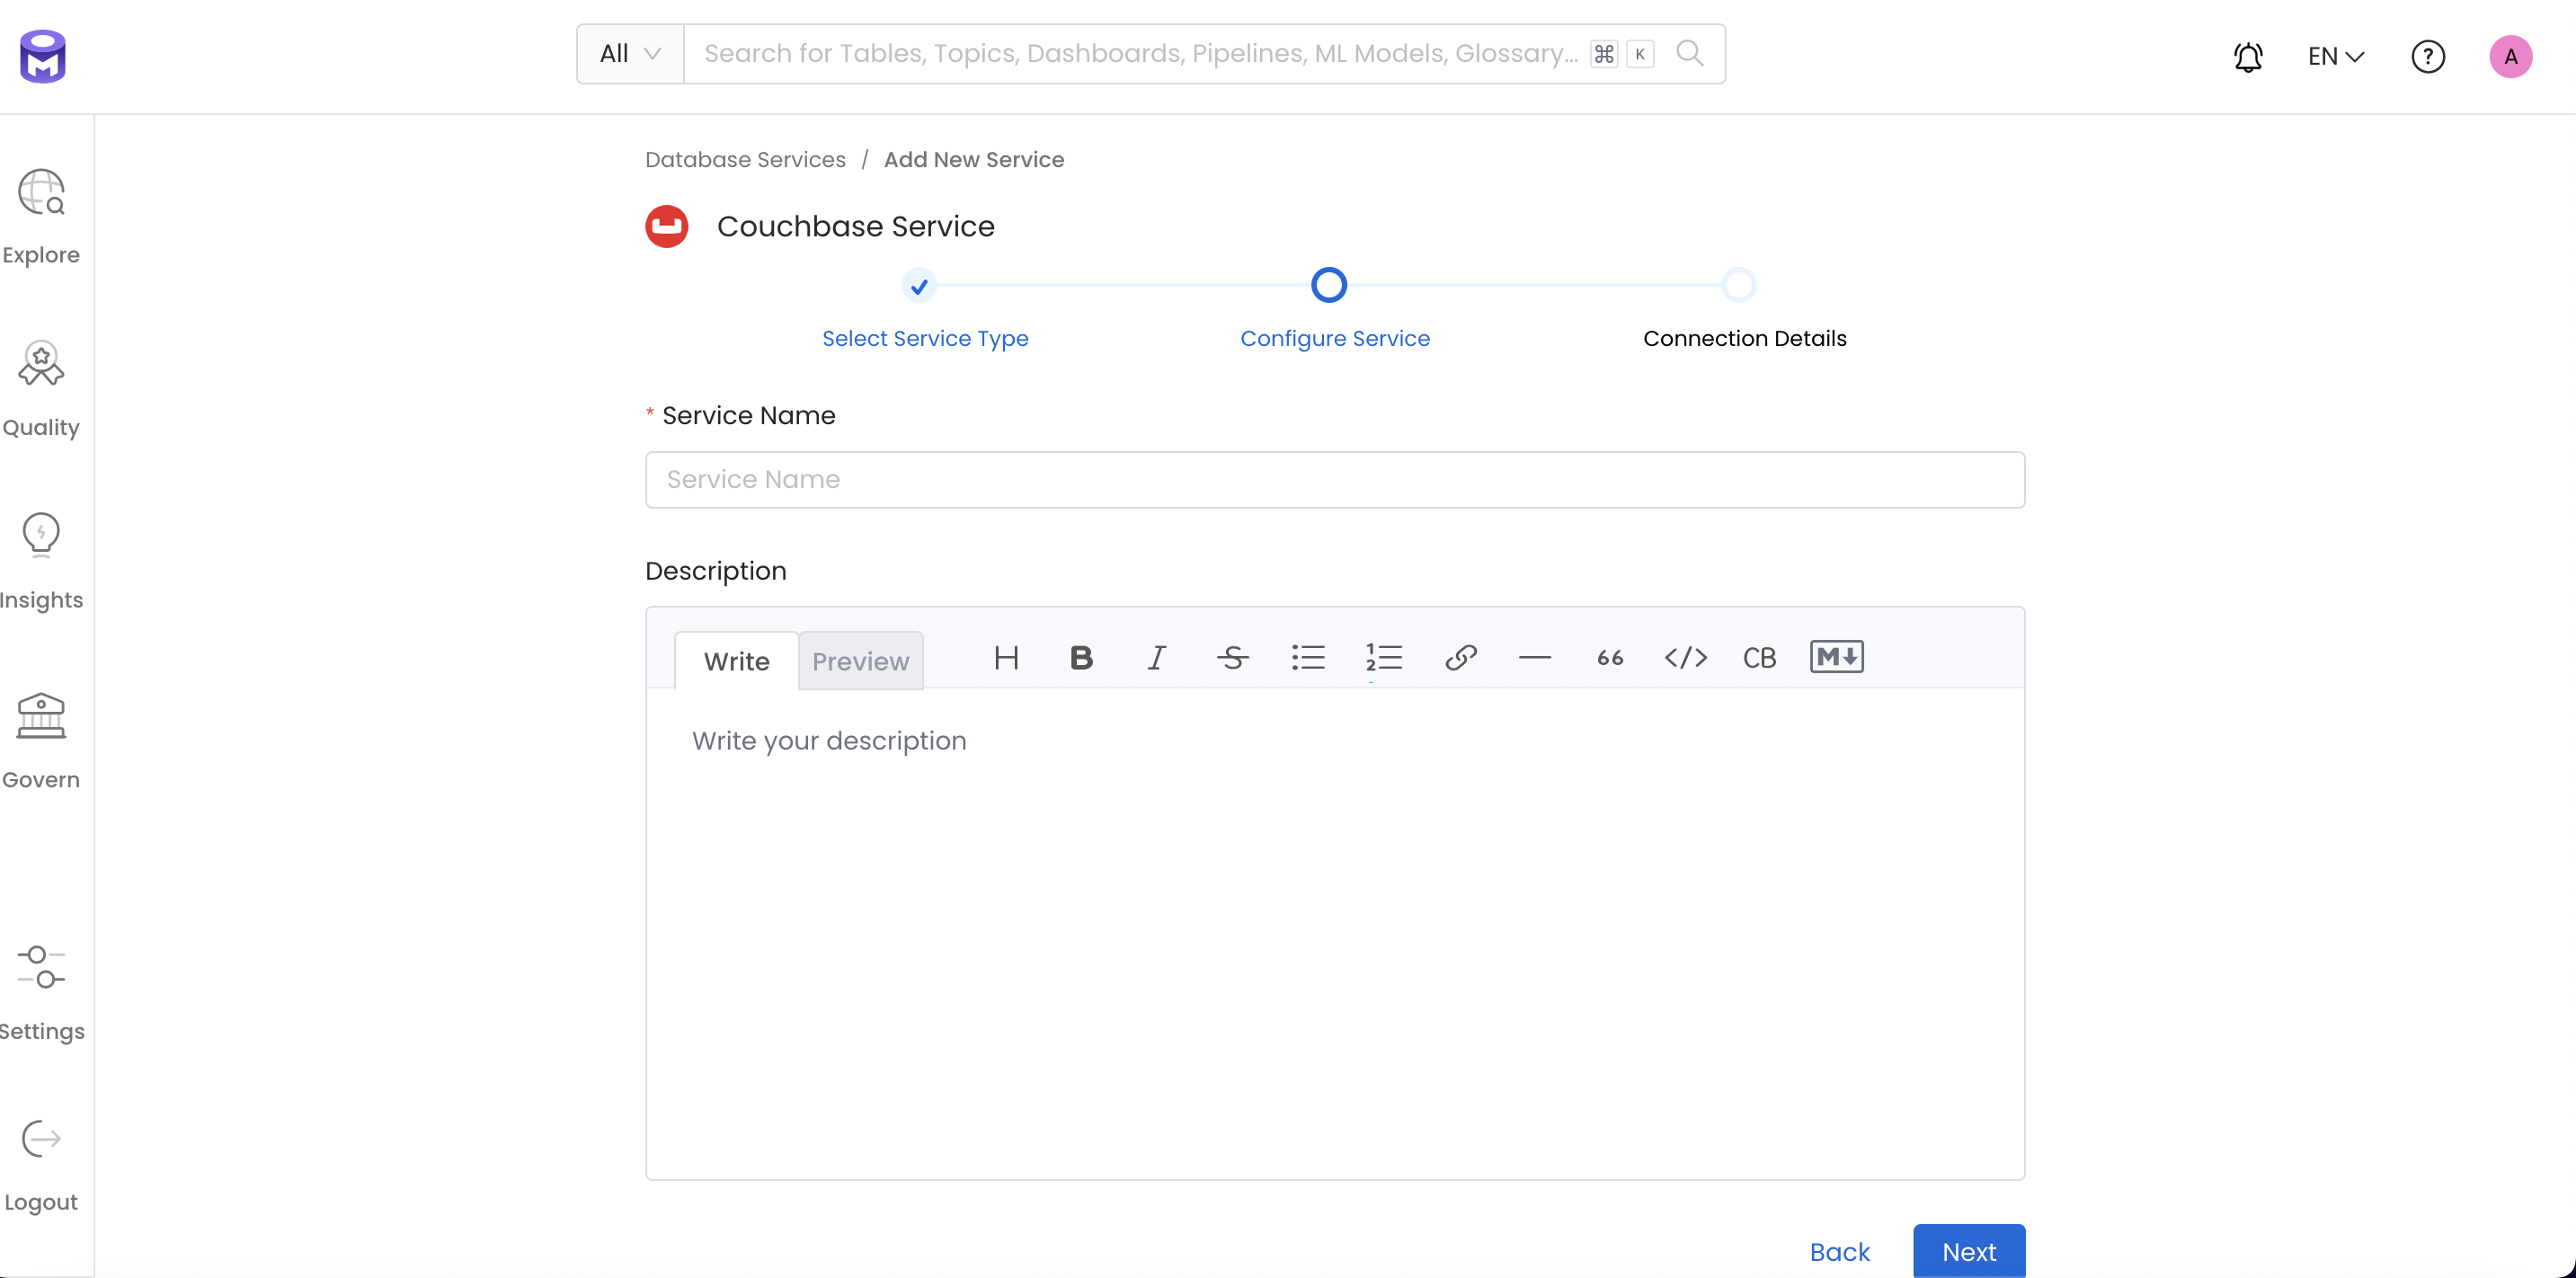Enable italic formatting in description toolbar
The height and width of the screenshot is (1278, 2576).
[1157, 657]
